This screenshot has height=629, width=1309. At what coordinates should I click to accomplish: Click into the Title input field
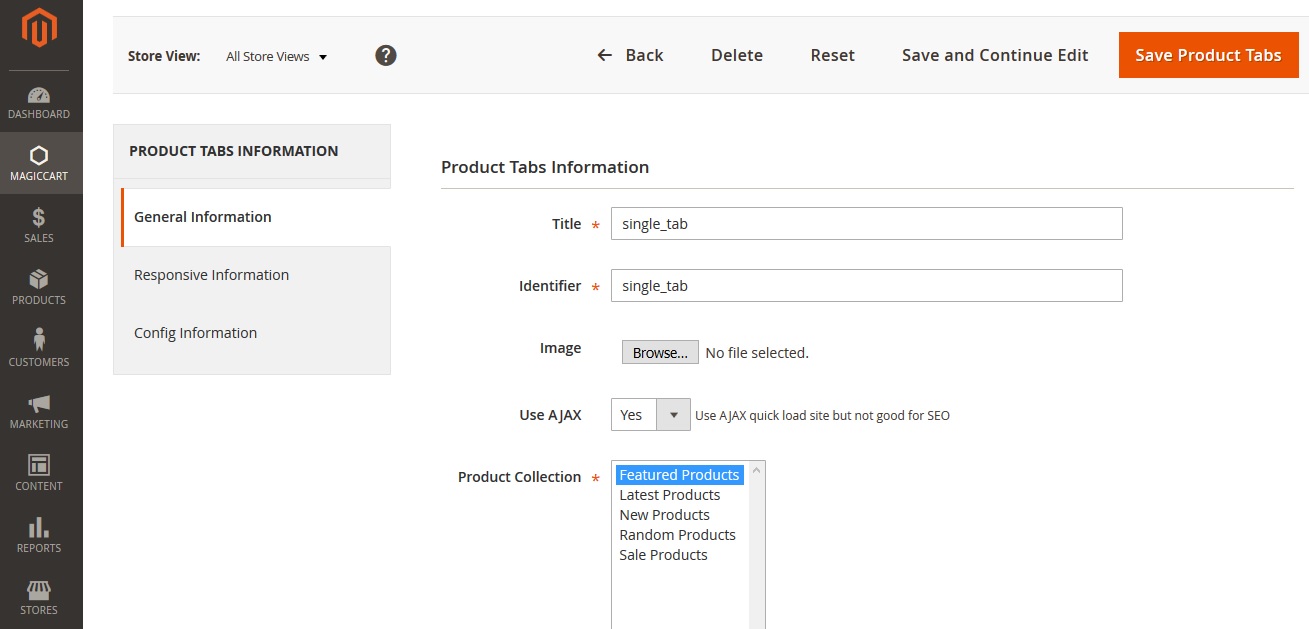point(866,224)
